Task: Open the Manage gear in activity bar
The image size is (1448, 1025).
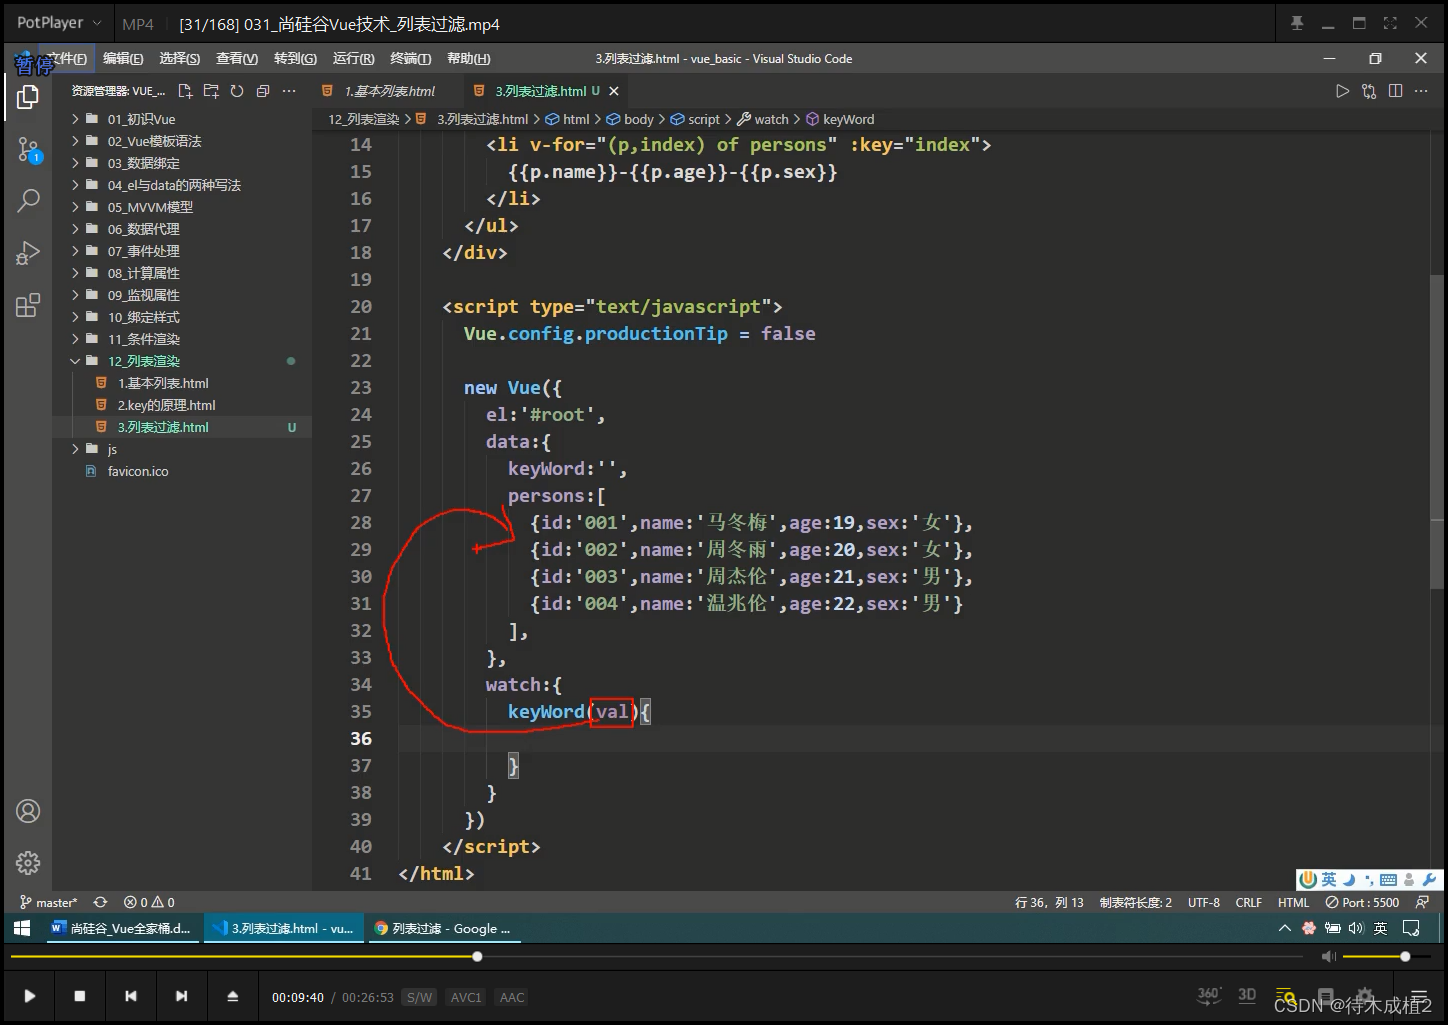Action: coord(28,862)
